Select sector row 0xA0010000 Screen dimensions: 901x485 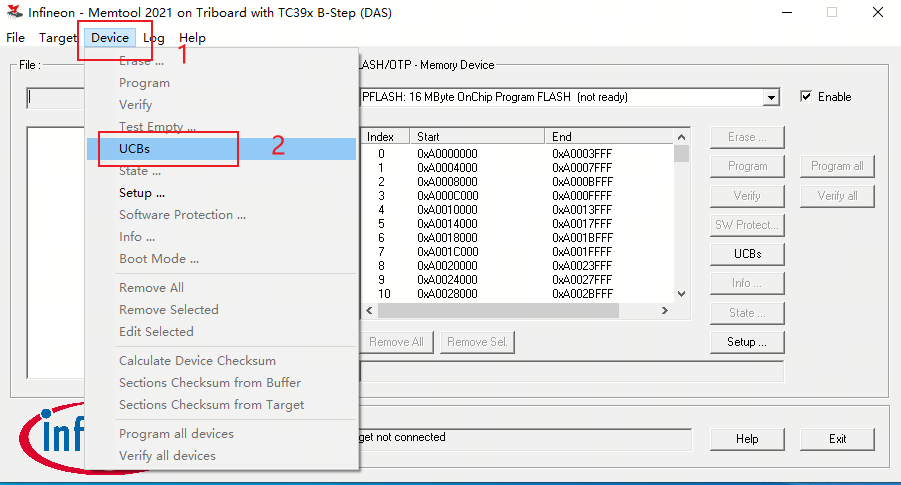(517, 210)
